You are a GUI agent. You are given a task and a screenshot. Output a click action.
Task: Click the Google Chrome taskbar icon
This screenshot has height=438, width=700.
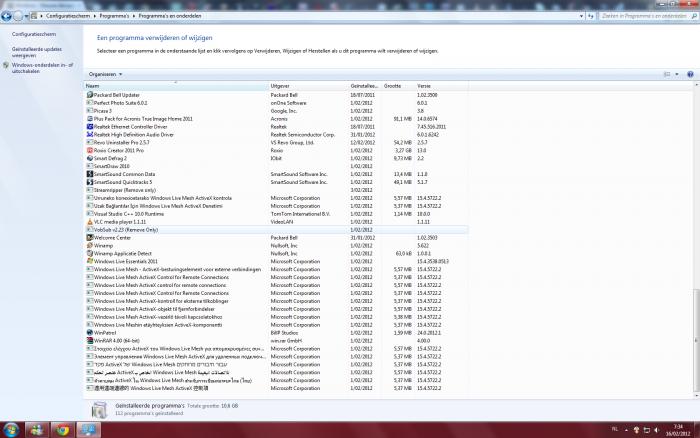coord(62,429)
